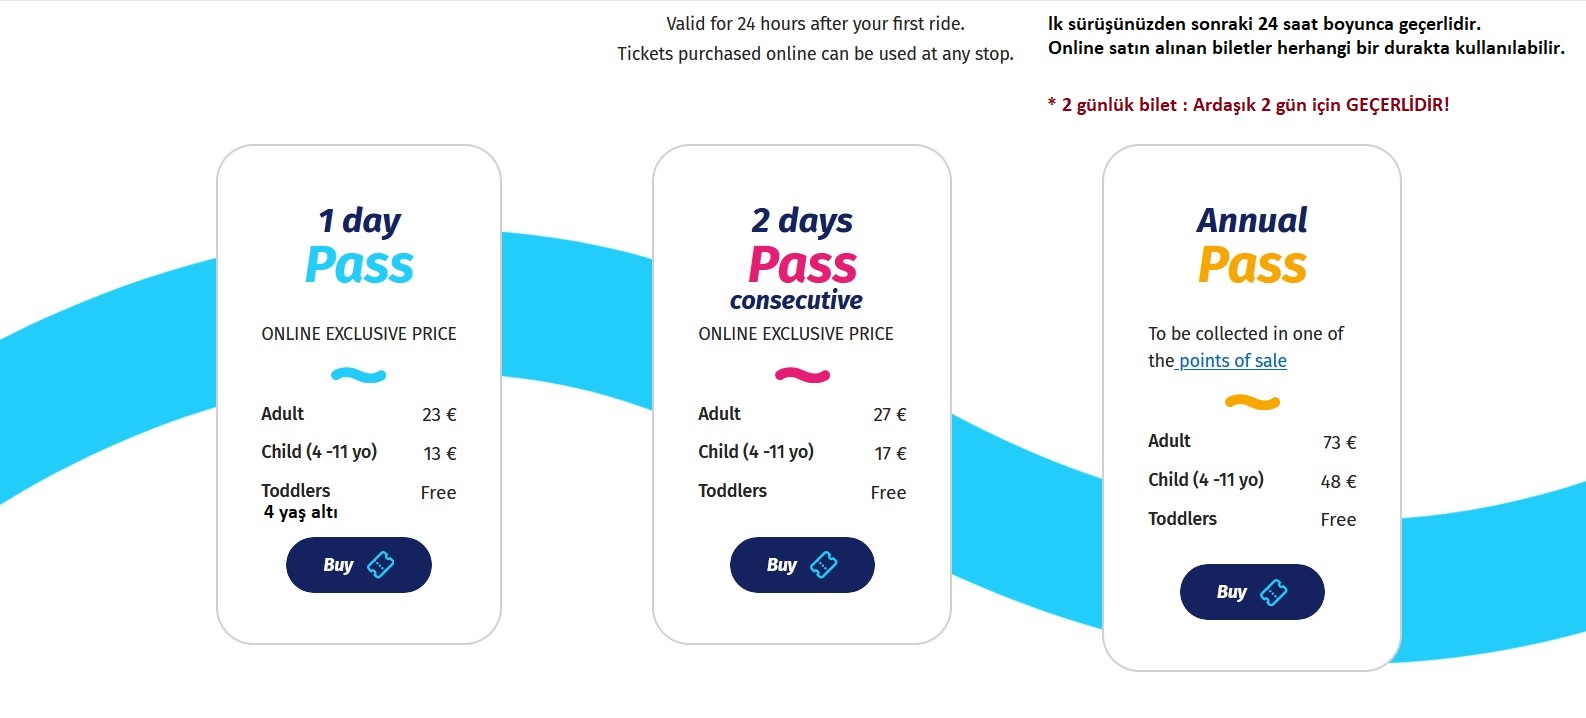Click the 27 € adult price
The height and width of the screenshot is (718, 1586).
coord(890,415)
